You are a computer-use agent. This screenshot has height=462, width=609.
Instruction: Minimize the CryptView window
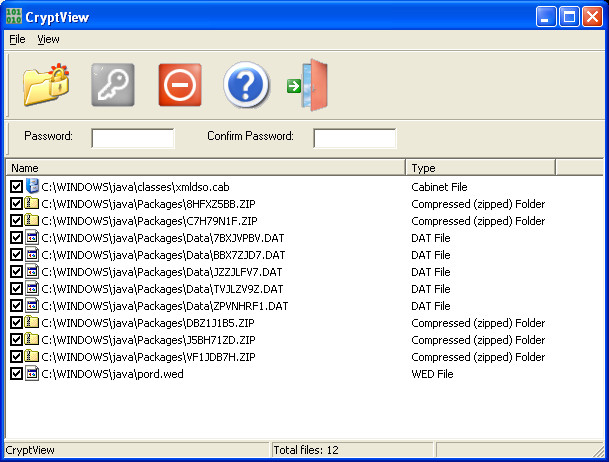546,17
